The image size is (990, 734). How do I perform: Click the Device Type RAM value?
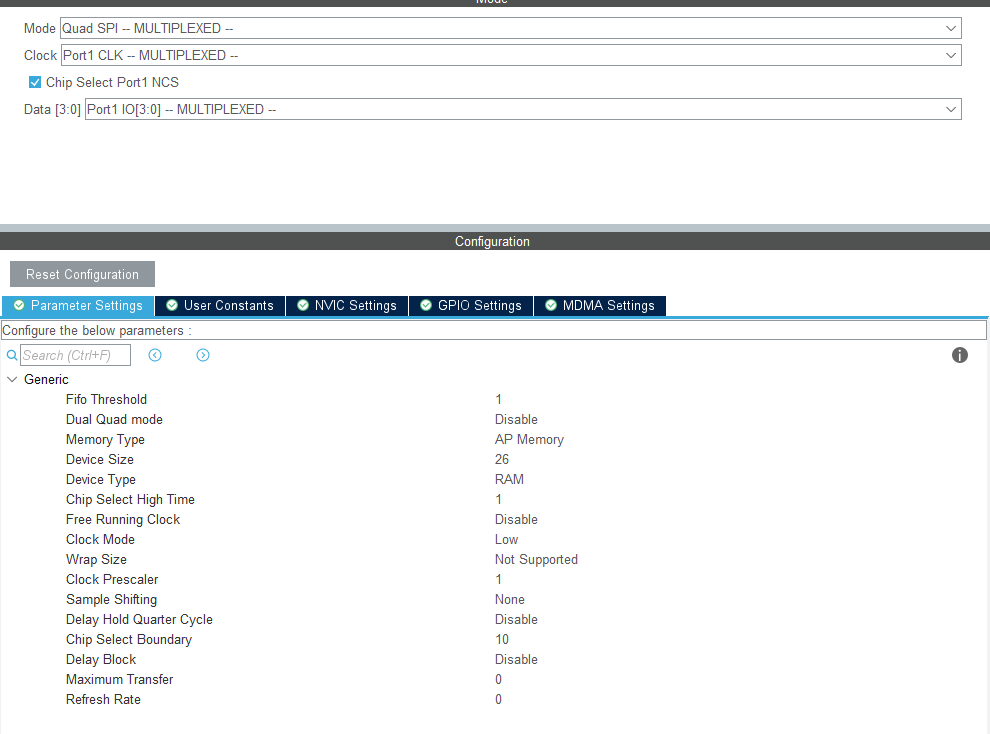click(509, 480)
